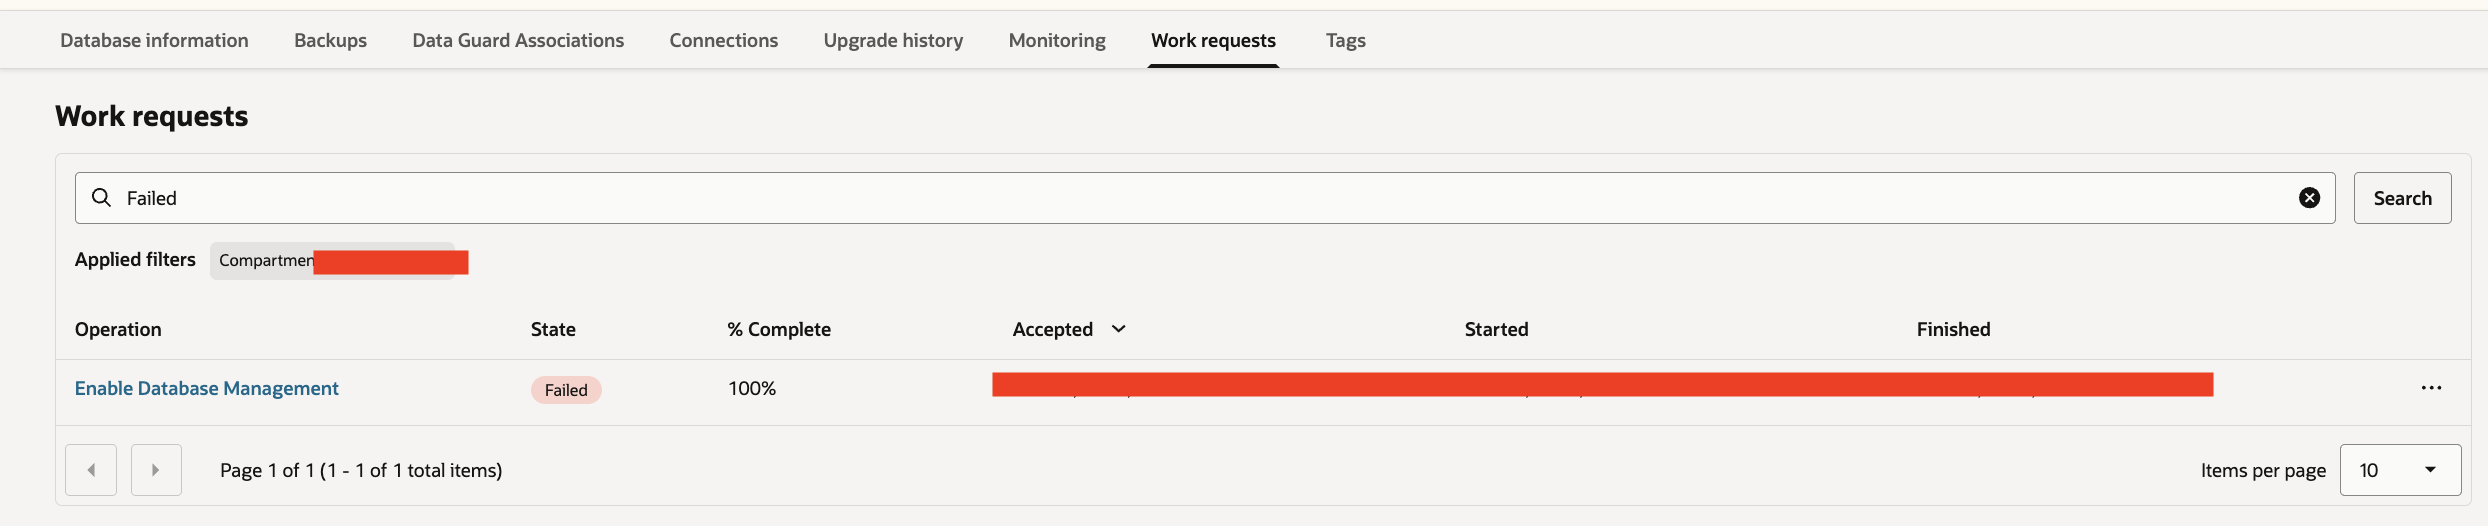Open the Tags tab

1345,40
